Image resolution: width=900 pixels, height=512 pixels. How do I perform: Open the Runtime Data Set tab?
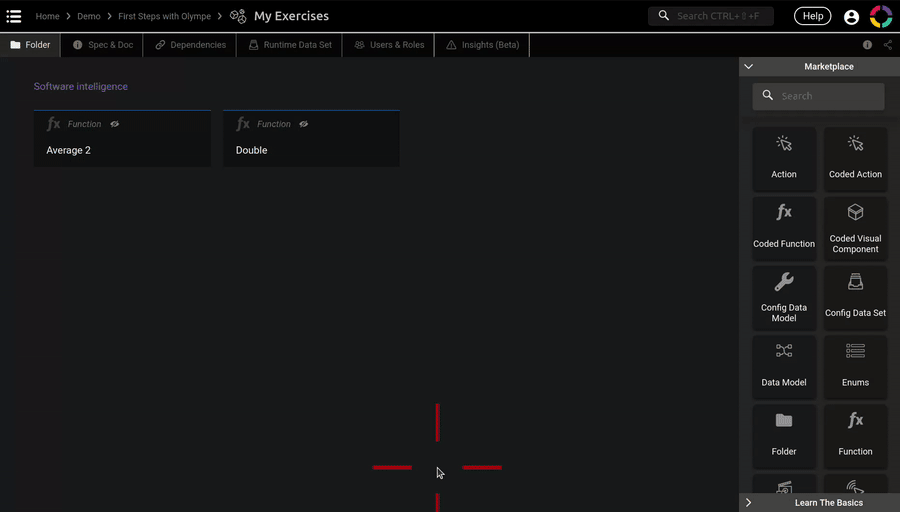[289, 45]
